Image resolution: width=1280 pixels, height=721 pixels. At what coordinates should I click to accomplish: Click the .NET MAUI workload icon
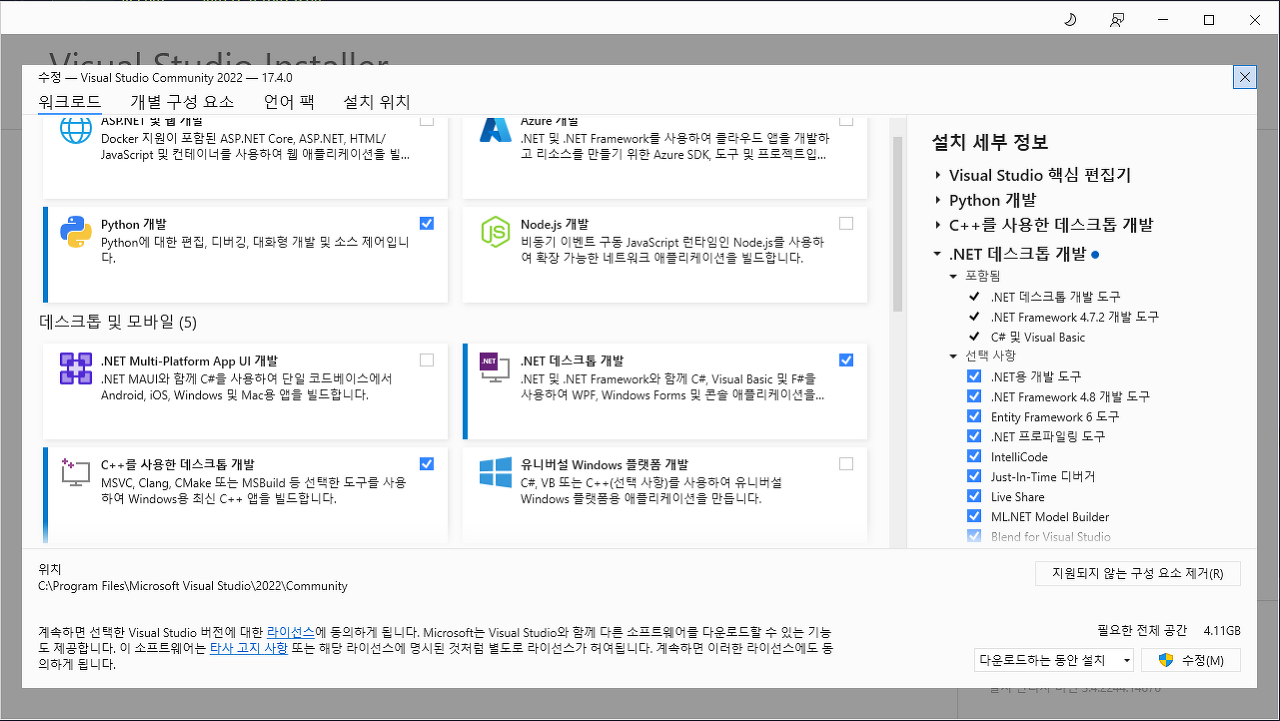(76, 369)
